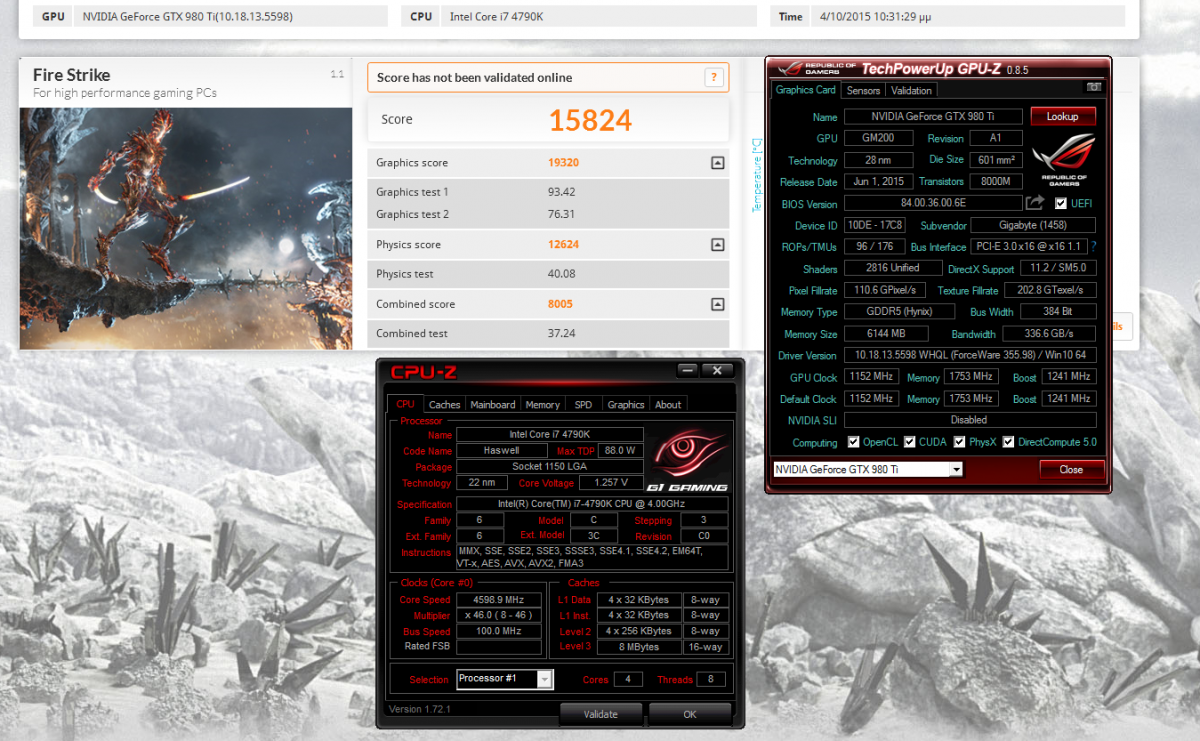Select the CPU tab in CPU-Z

click(405, 404)
